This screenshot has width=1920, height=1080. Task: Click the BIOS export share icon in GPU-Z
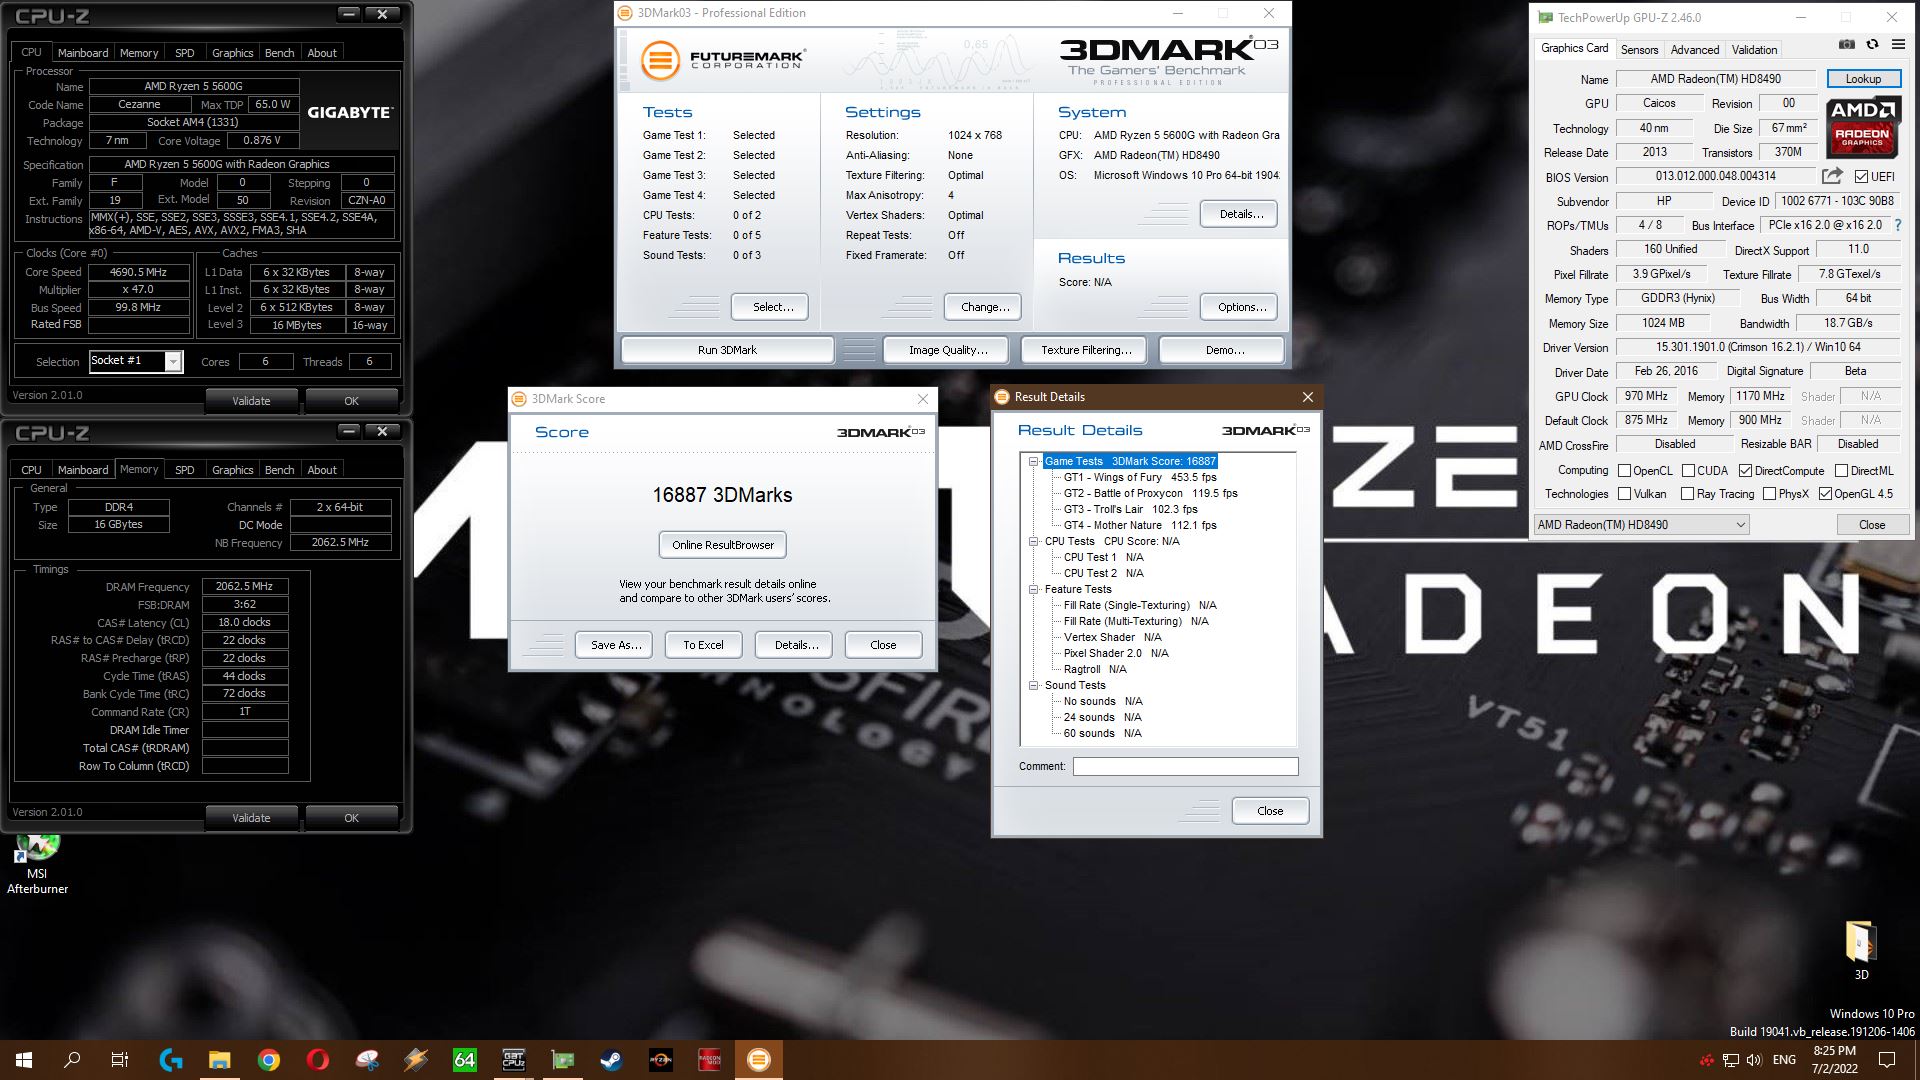(1832, 176)
